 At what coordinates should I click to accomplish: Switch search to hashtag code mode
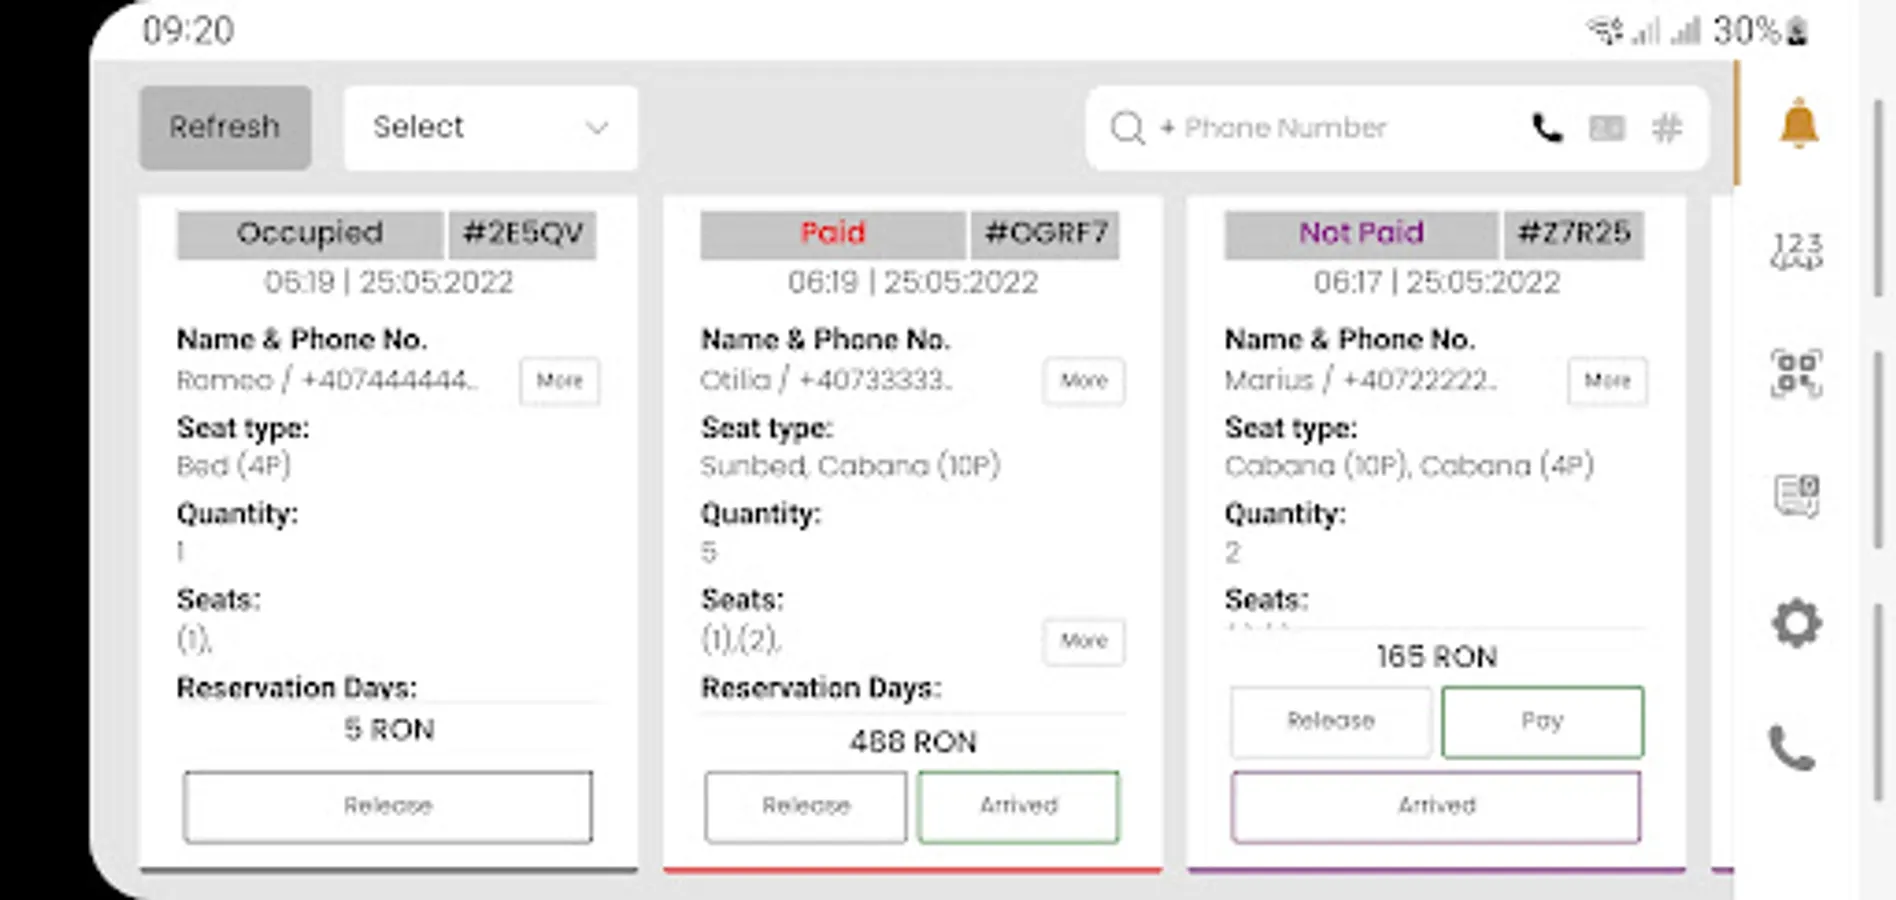tap(1666, 128)
